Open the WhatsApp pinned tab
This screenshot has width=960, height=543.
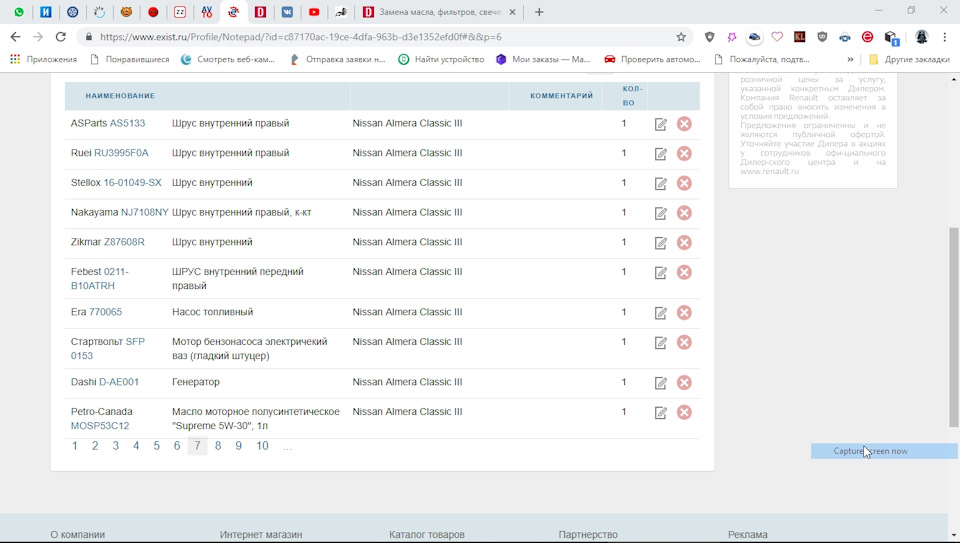click(x=19, y=12)
